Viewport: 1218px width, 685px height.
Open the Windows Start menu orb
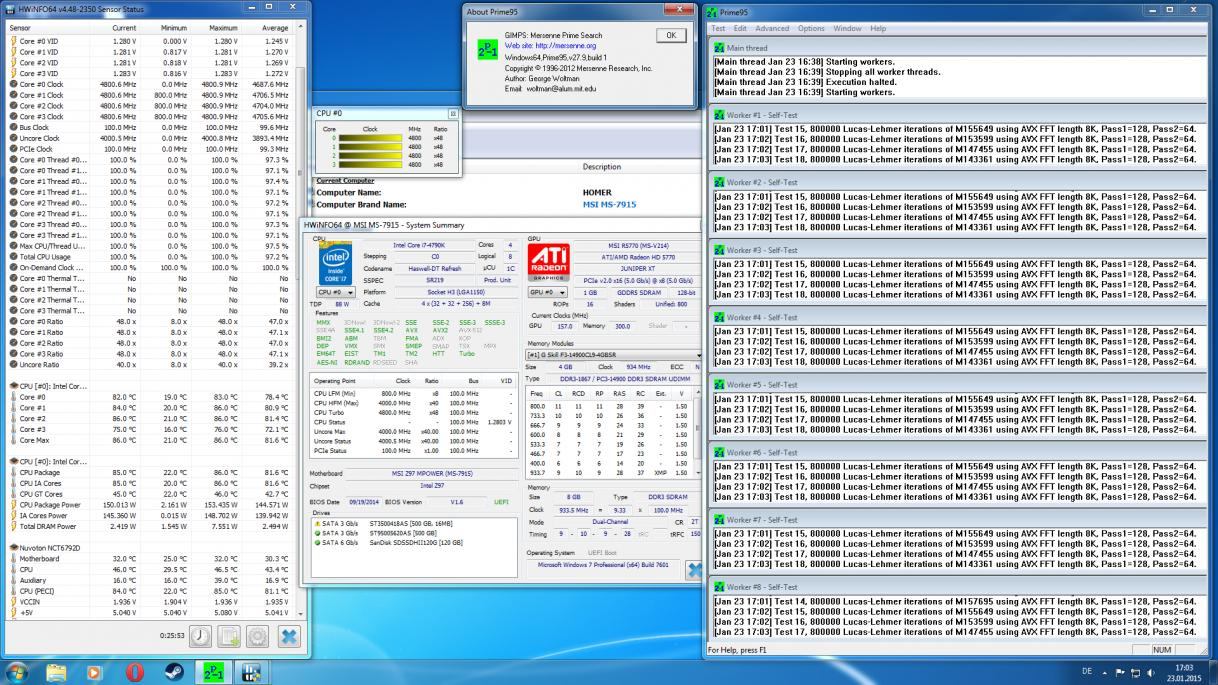[x=17, y=671]
